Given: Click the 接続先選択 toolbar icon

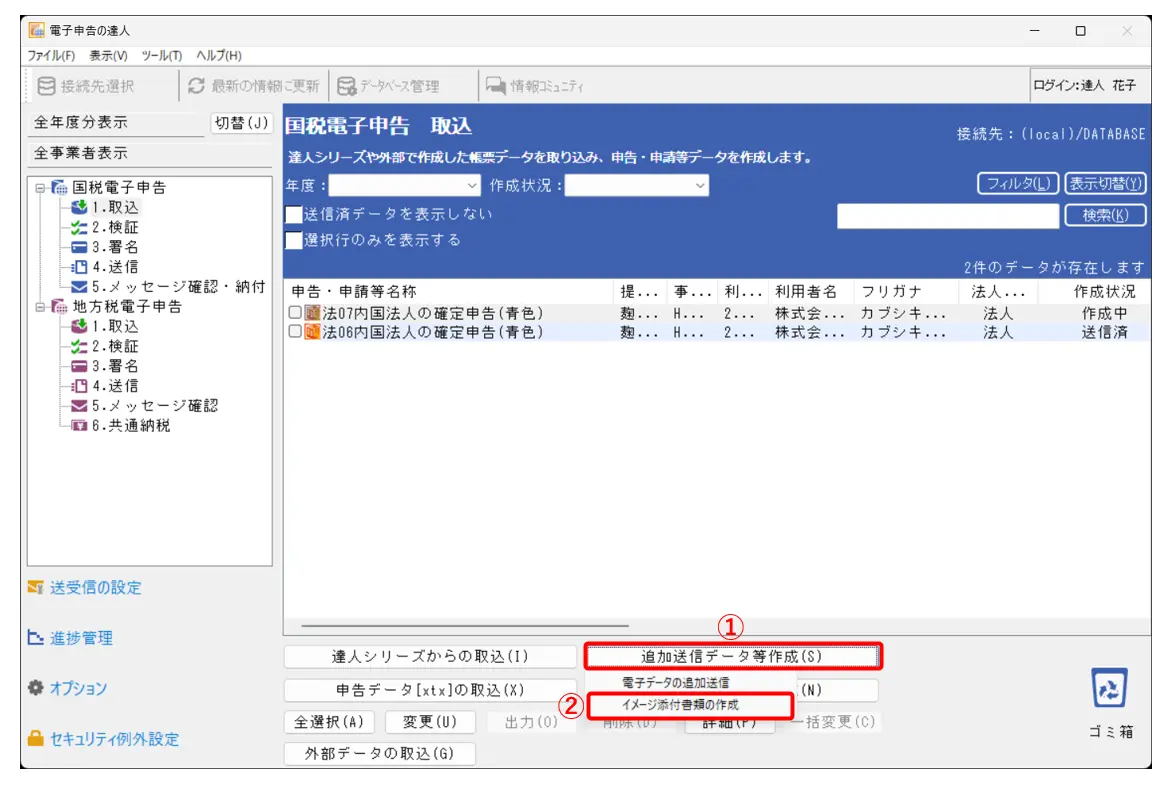Looking at the screenshot, I should click(x=46, y=86).
